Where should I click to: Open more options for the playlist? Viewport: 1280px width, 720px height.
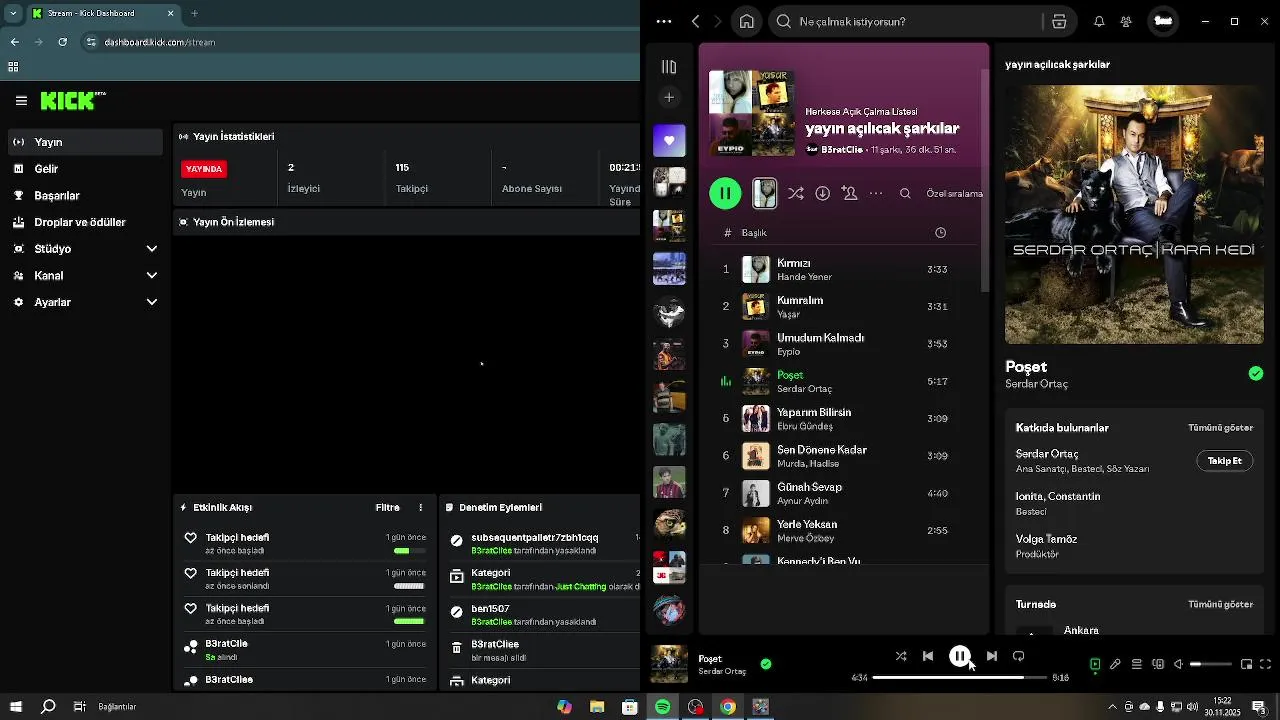click(876, 193)
